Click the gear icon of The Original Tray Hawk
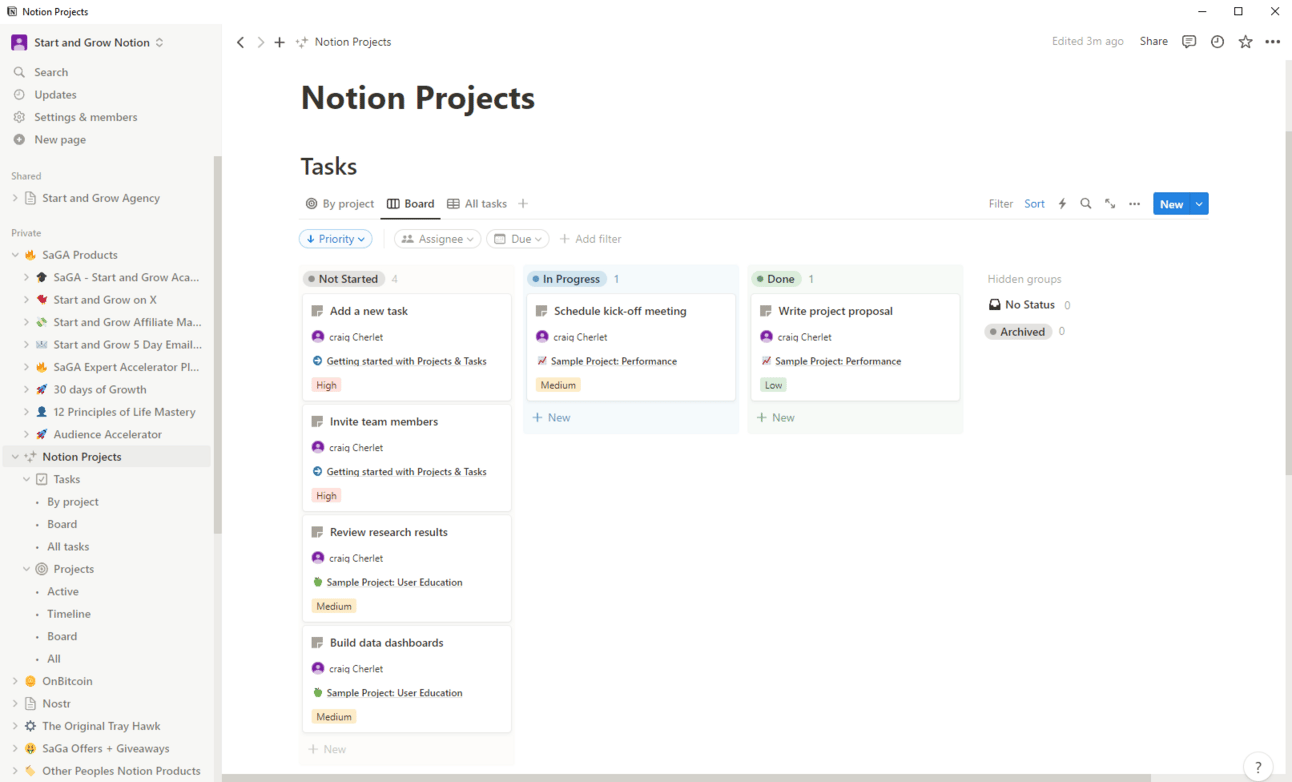The height and width of the screenshot is (782, 1292). pos(30,726)
